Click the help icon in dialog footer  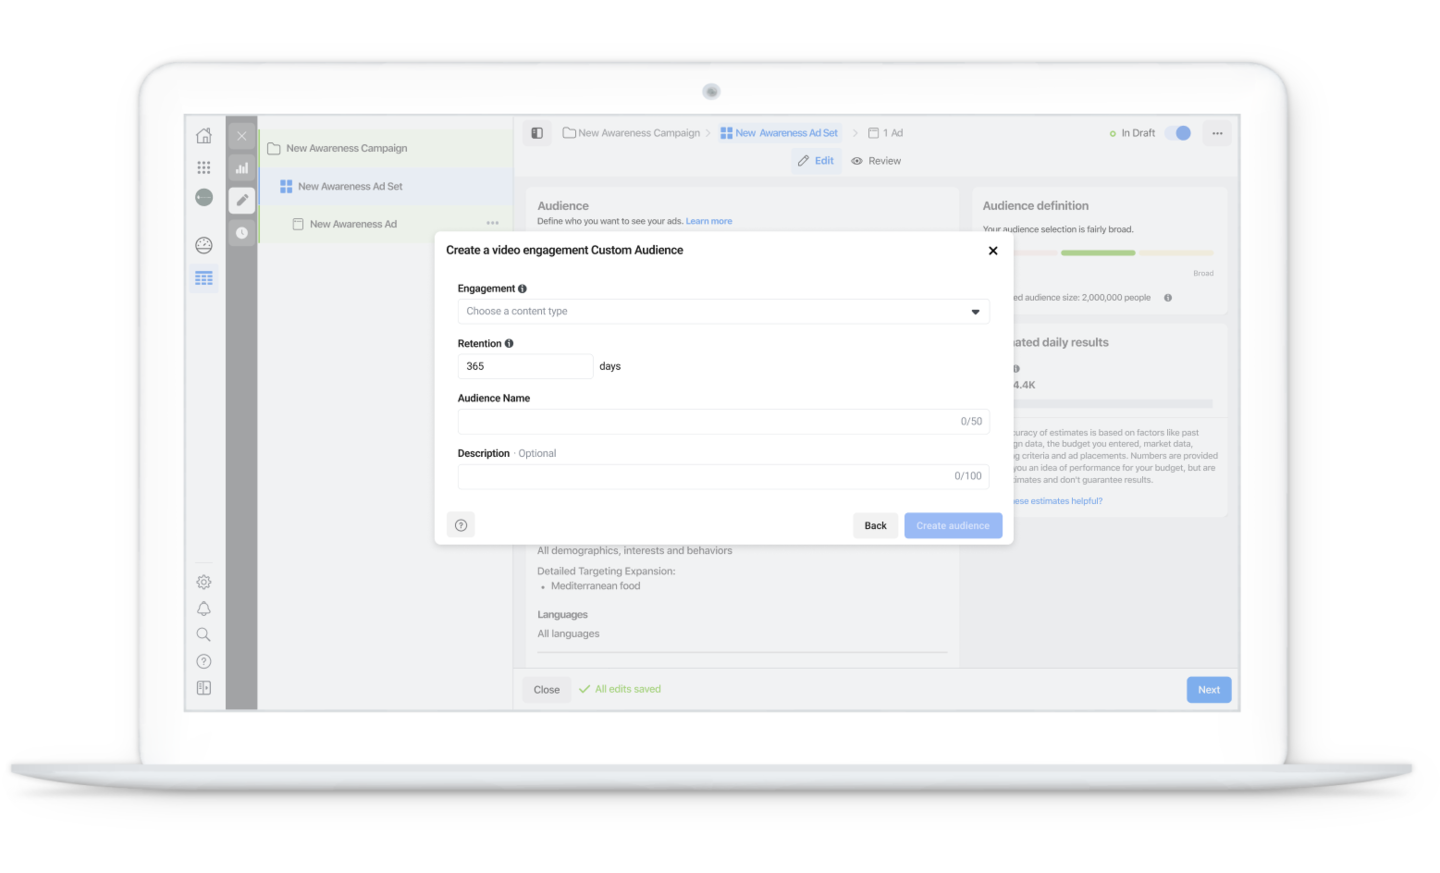click(461, 525)
